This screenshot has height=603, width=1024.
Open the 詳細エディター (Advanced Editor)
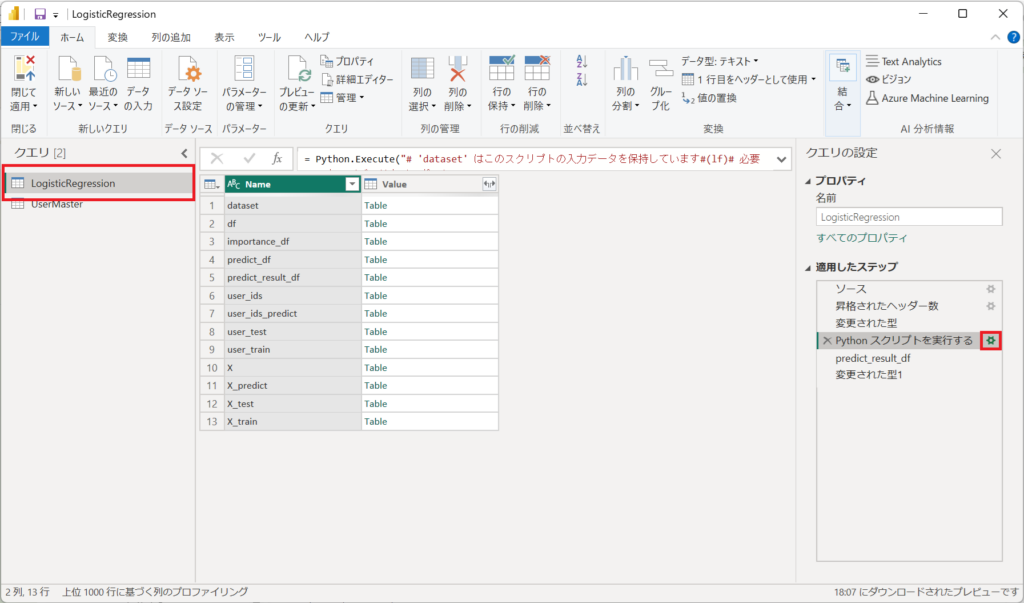point(357,80)
